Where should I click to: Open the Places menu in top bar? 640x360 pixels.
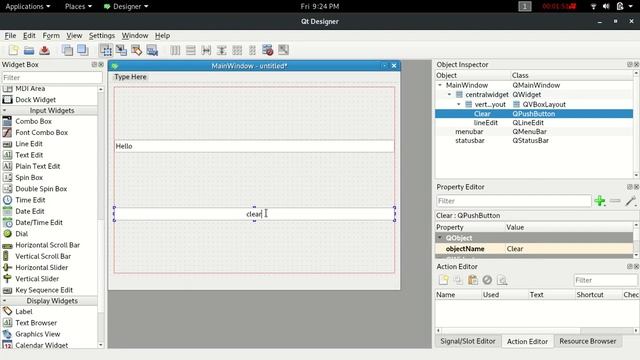tap(78, 6)
